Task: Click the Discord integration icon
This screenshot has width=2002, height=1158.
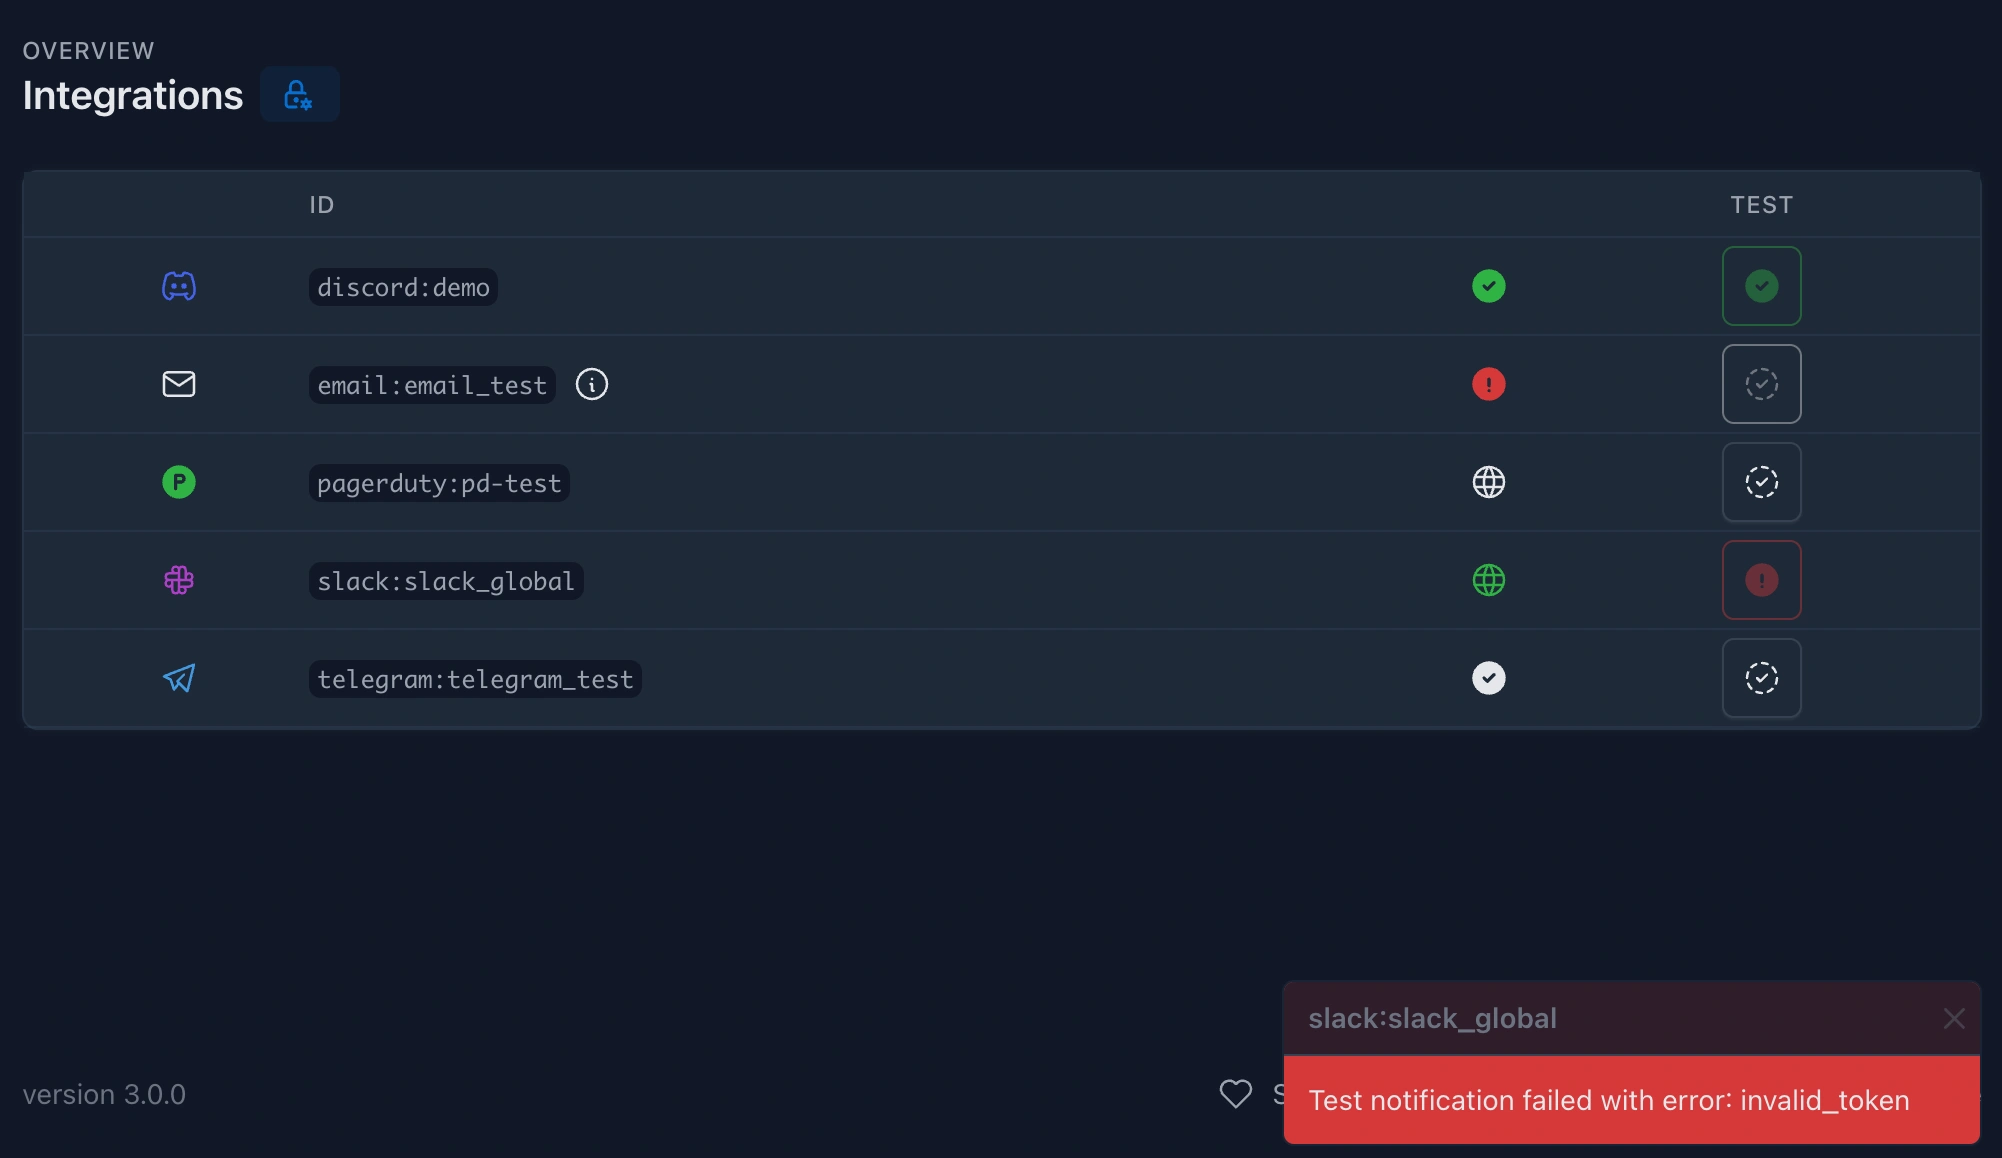Action: [x=179, y=287]
